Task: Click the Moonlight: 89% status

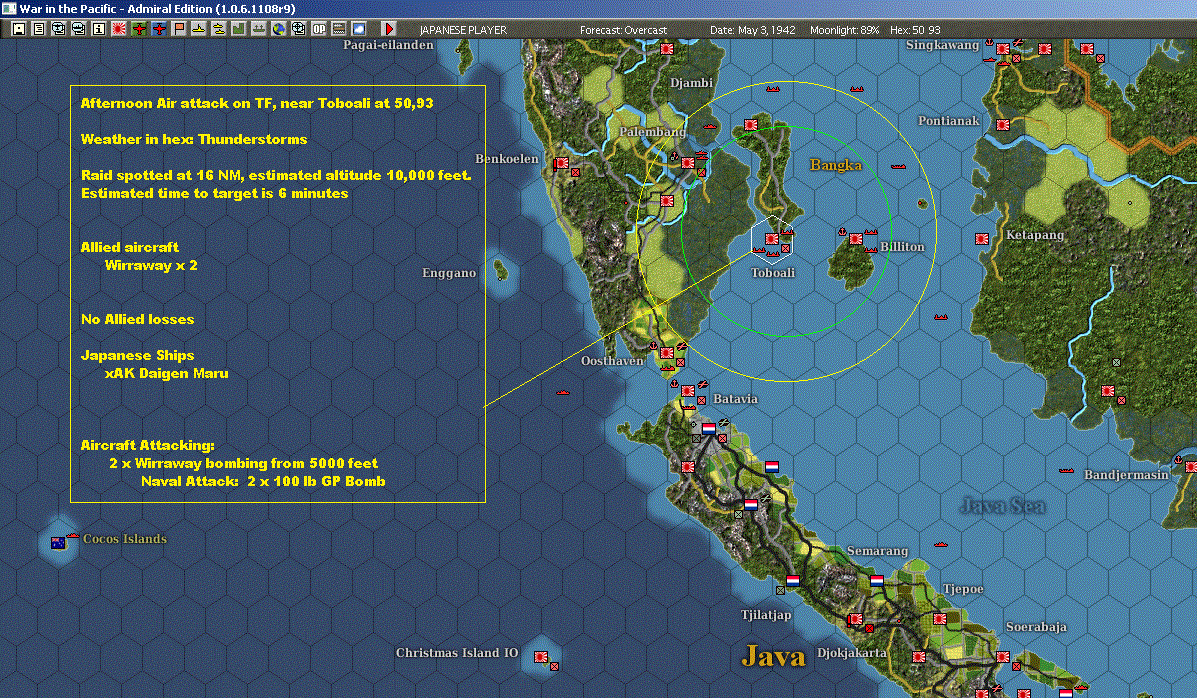Action: 844,30
